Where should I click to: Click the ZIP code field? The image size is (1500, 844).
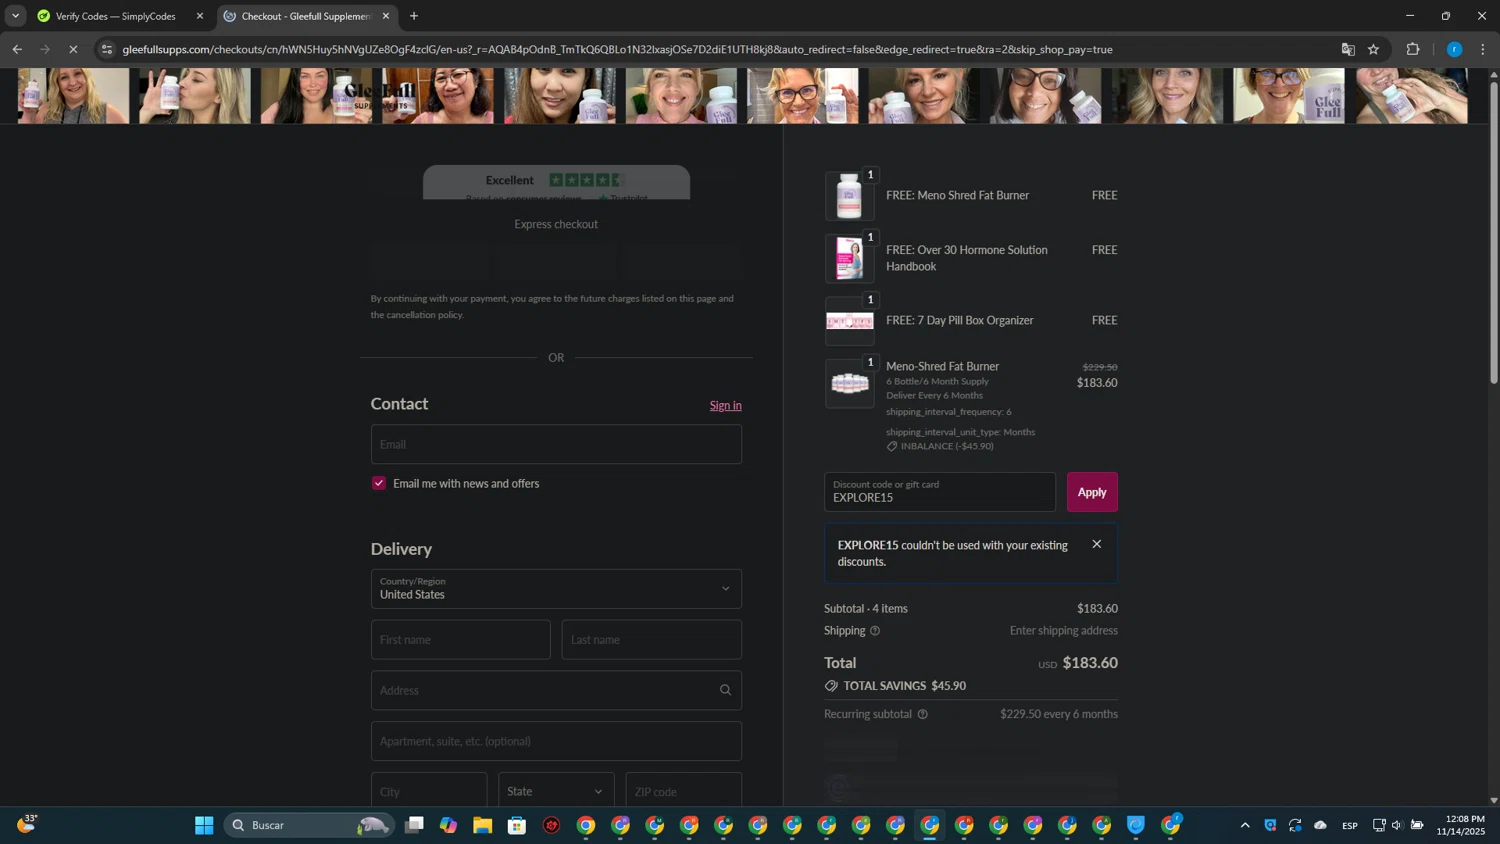point(683,791)
